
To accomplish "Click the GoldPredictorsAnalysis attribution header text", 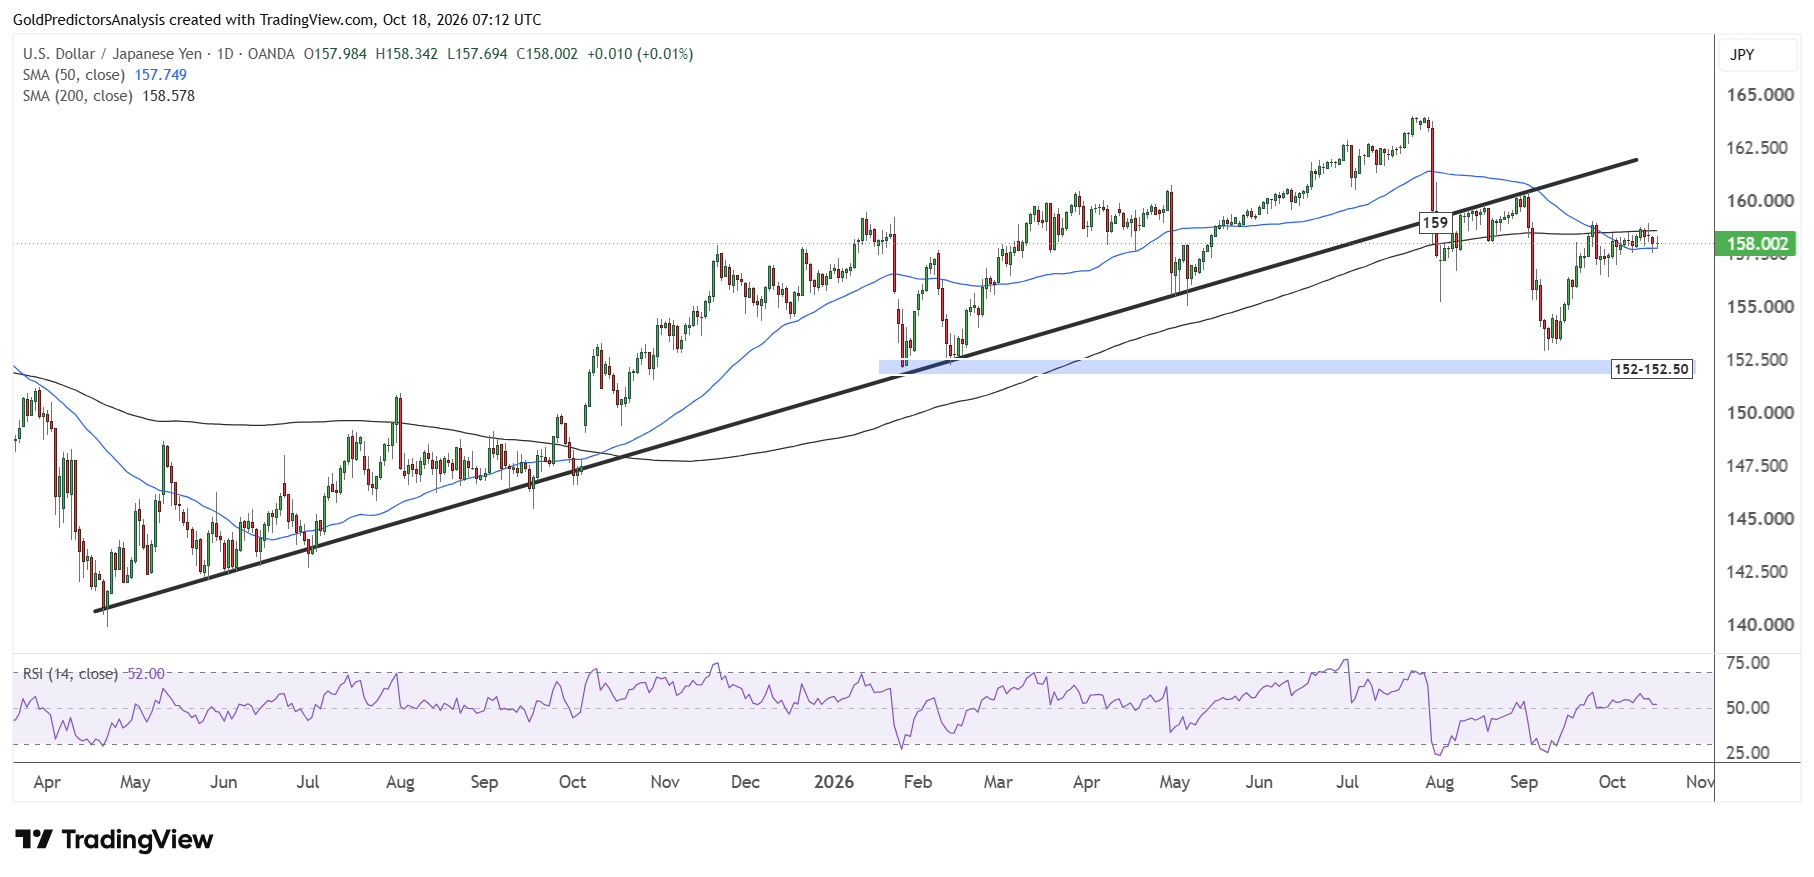I will click(277, 20).
